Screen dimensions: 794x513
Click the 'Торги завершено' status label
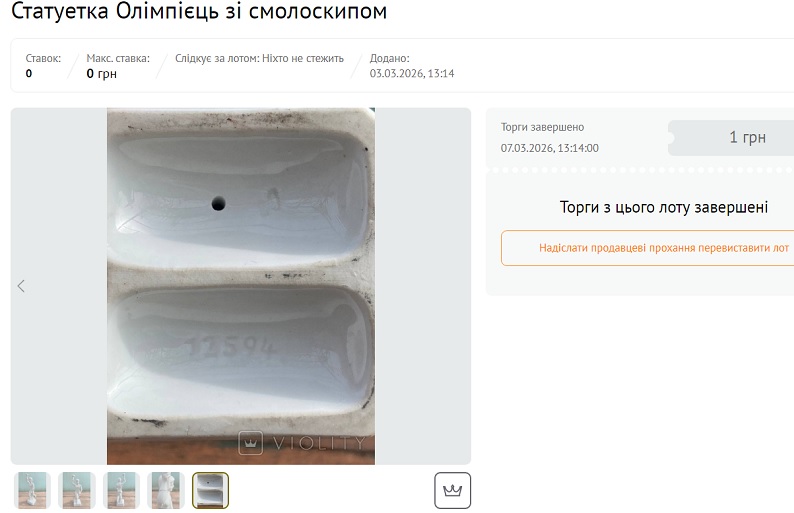click(542, 127)
